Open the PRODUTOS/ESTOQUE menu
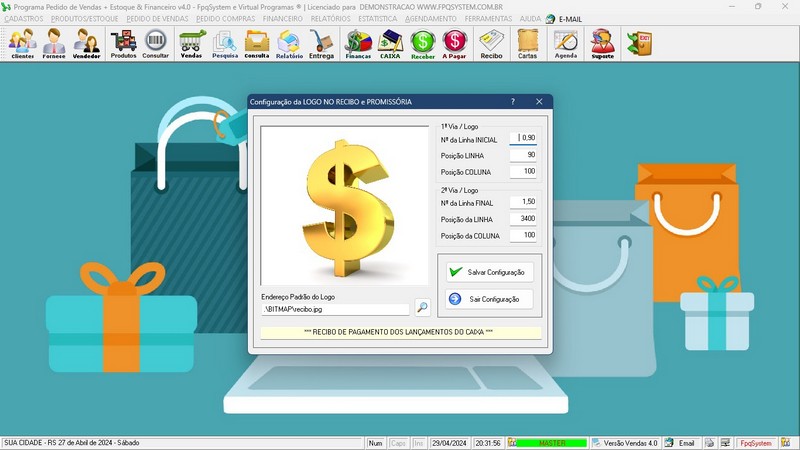Screen dimensions: 800x450 coord(84,19)
